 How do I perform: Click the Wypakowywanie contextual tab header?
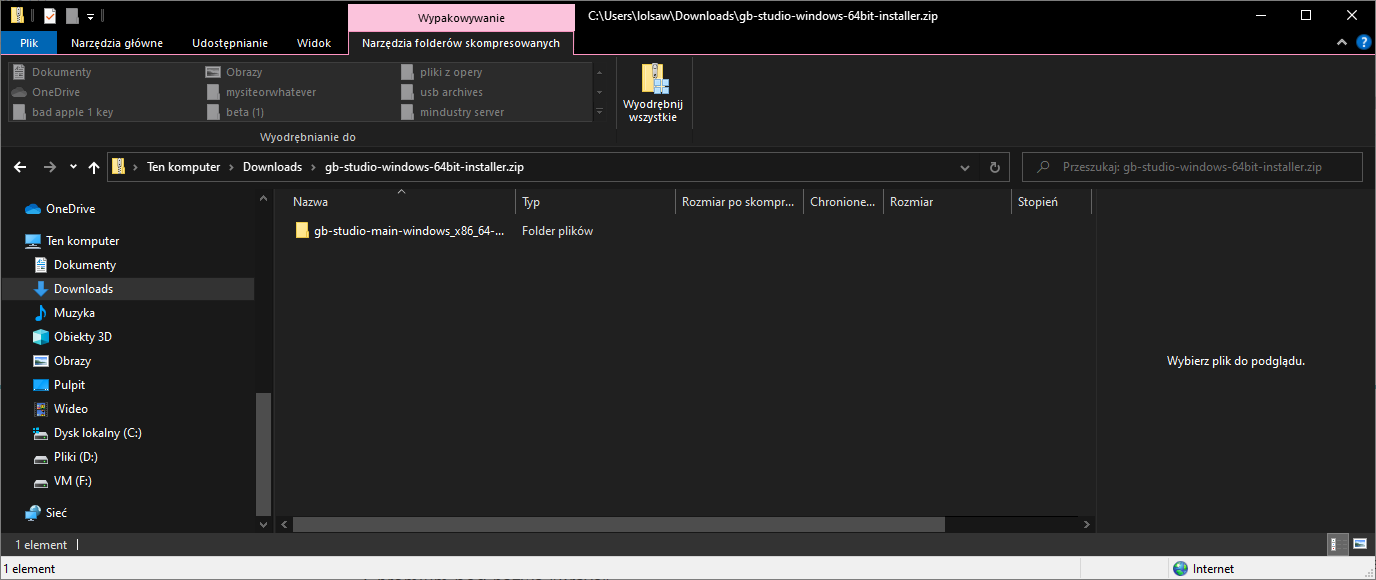(x=461, y=18)
